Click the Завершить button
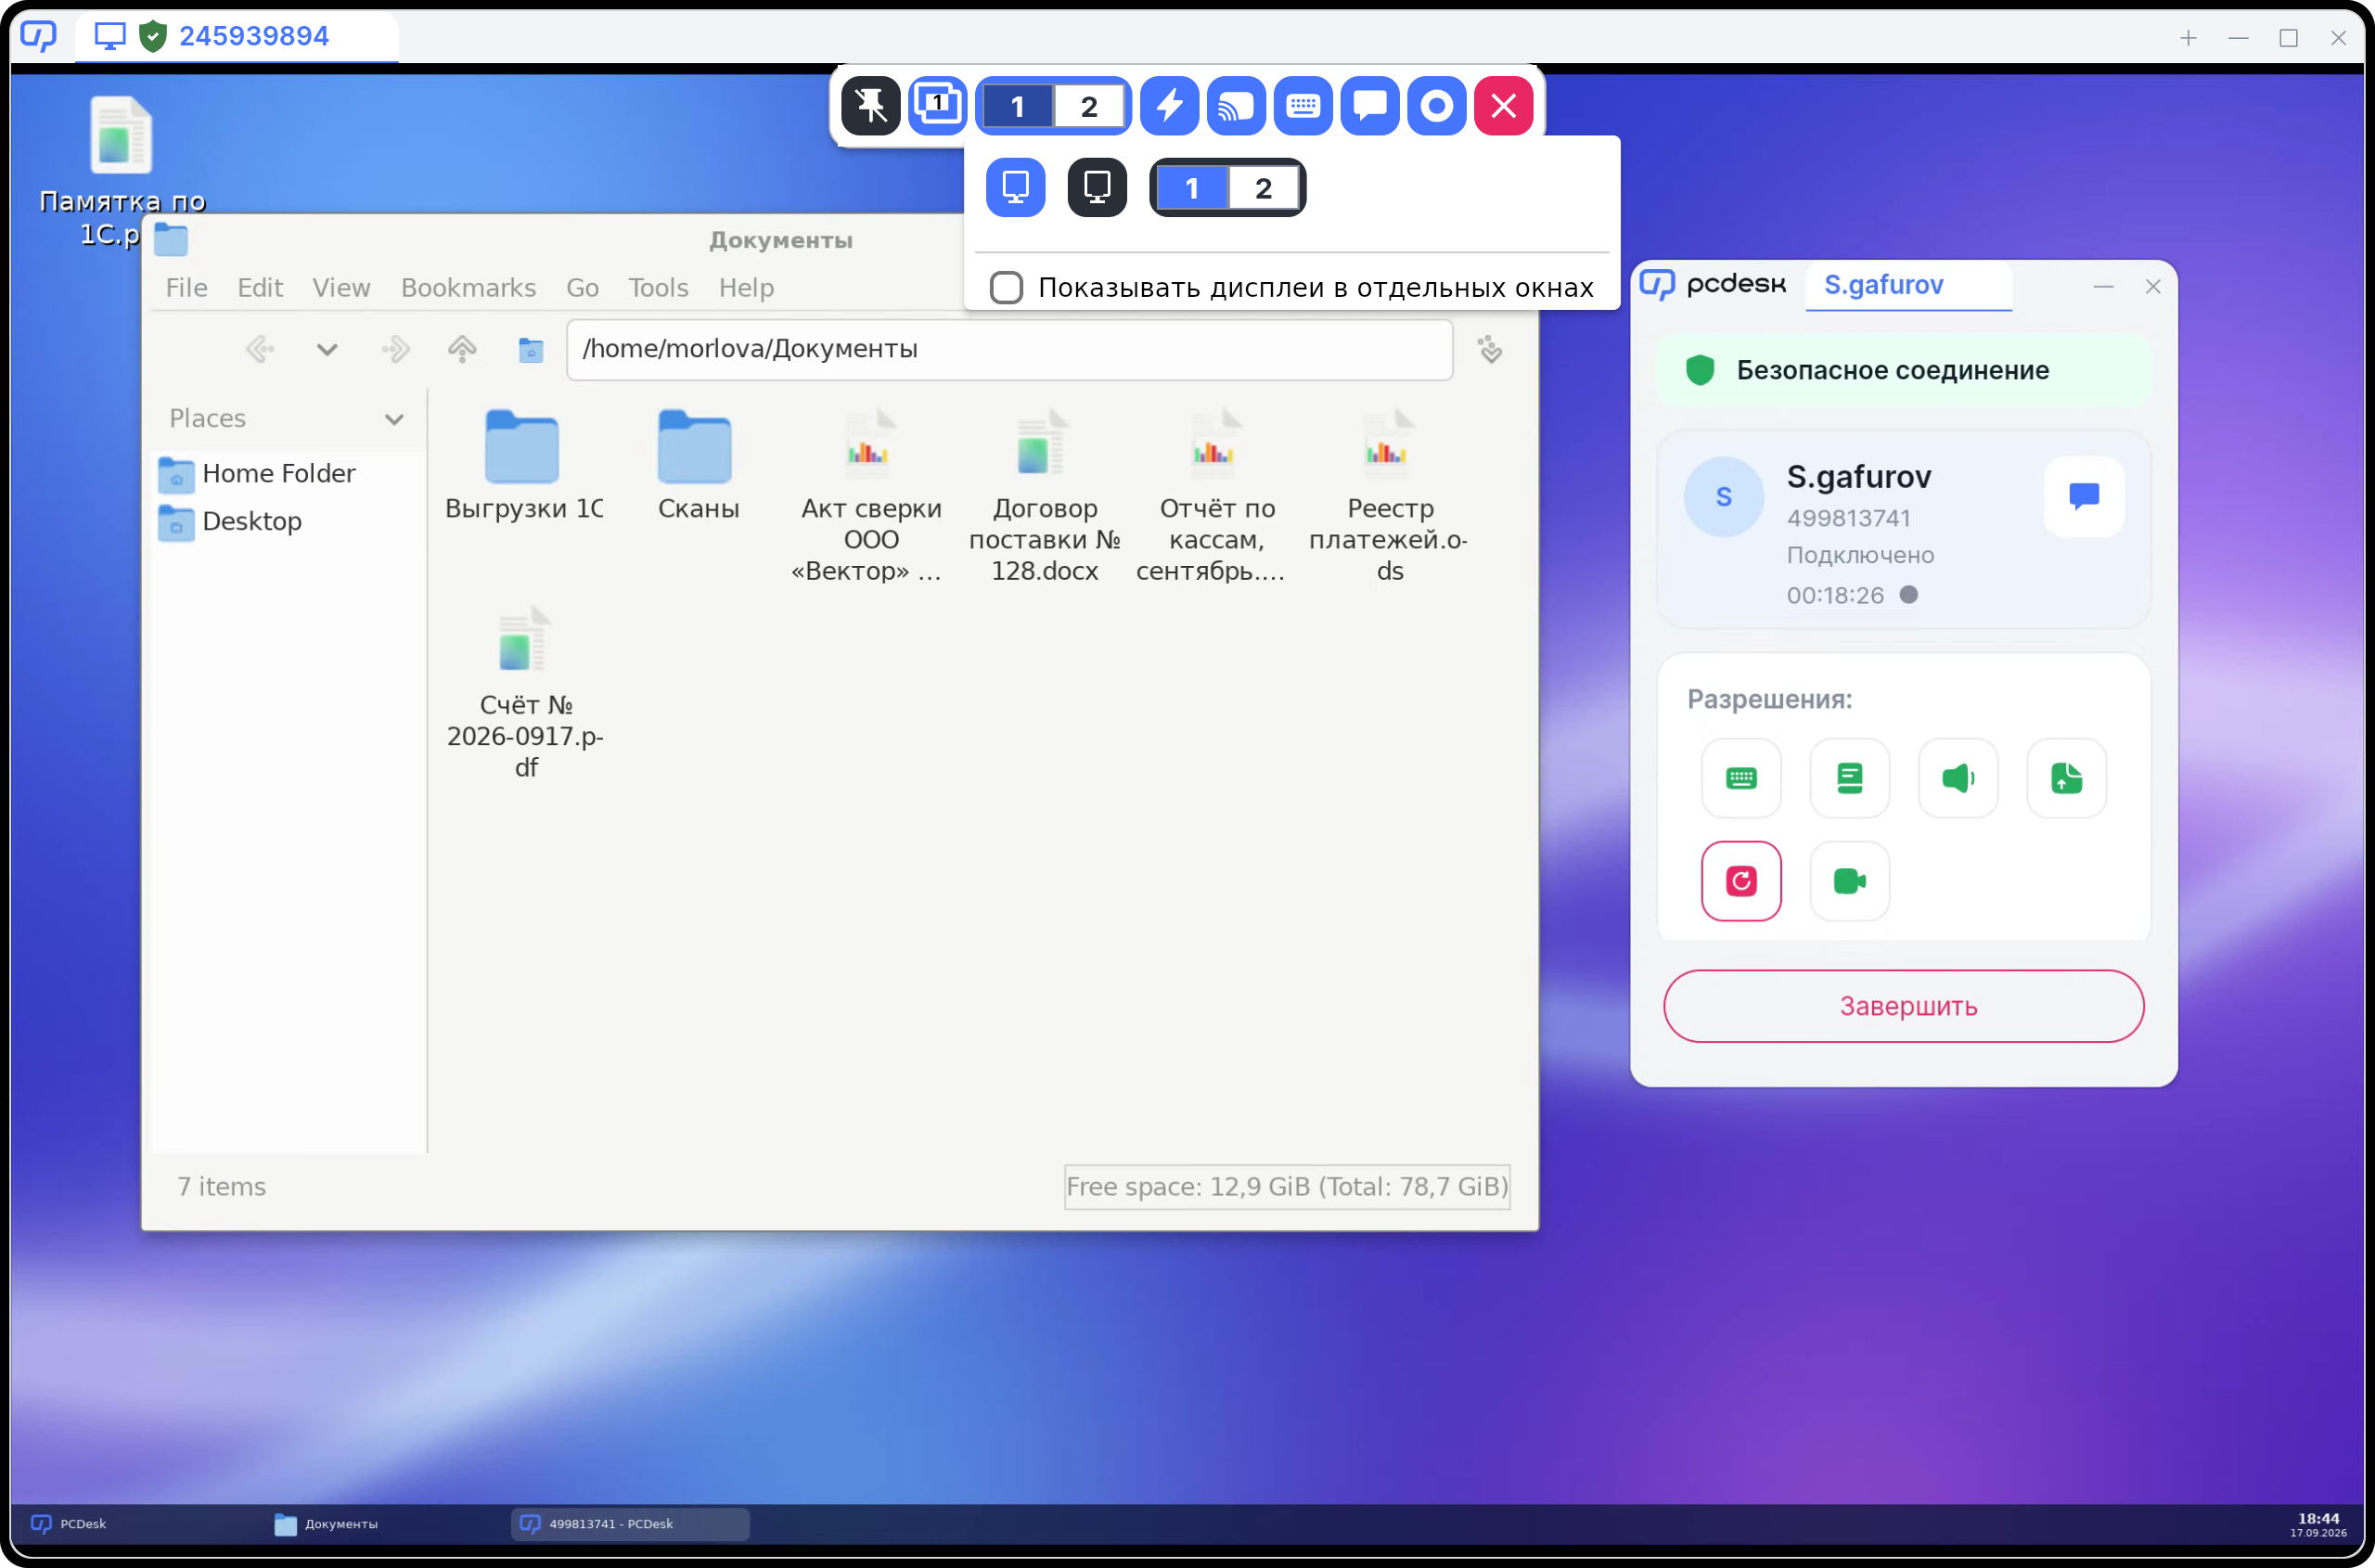Screen dimensions: 2375x1568 tap(1903, 1006)
